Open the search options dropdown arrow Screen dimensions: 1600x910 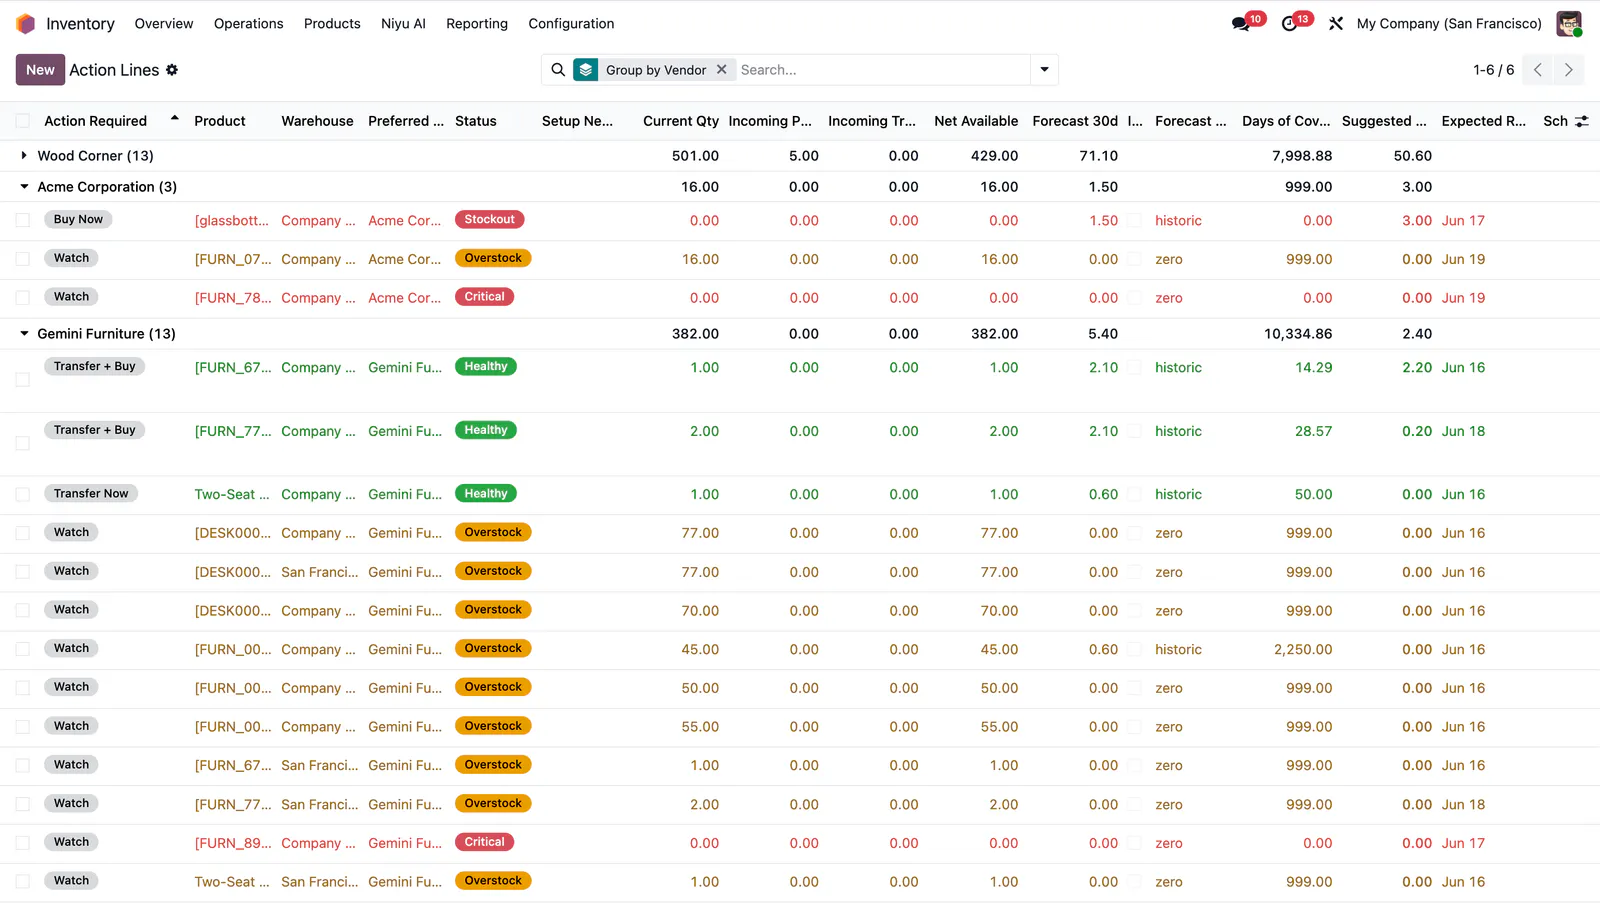(x=1044, y=70)
